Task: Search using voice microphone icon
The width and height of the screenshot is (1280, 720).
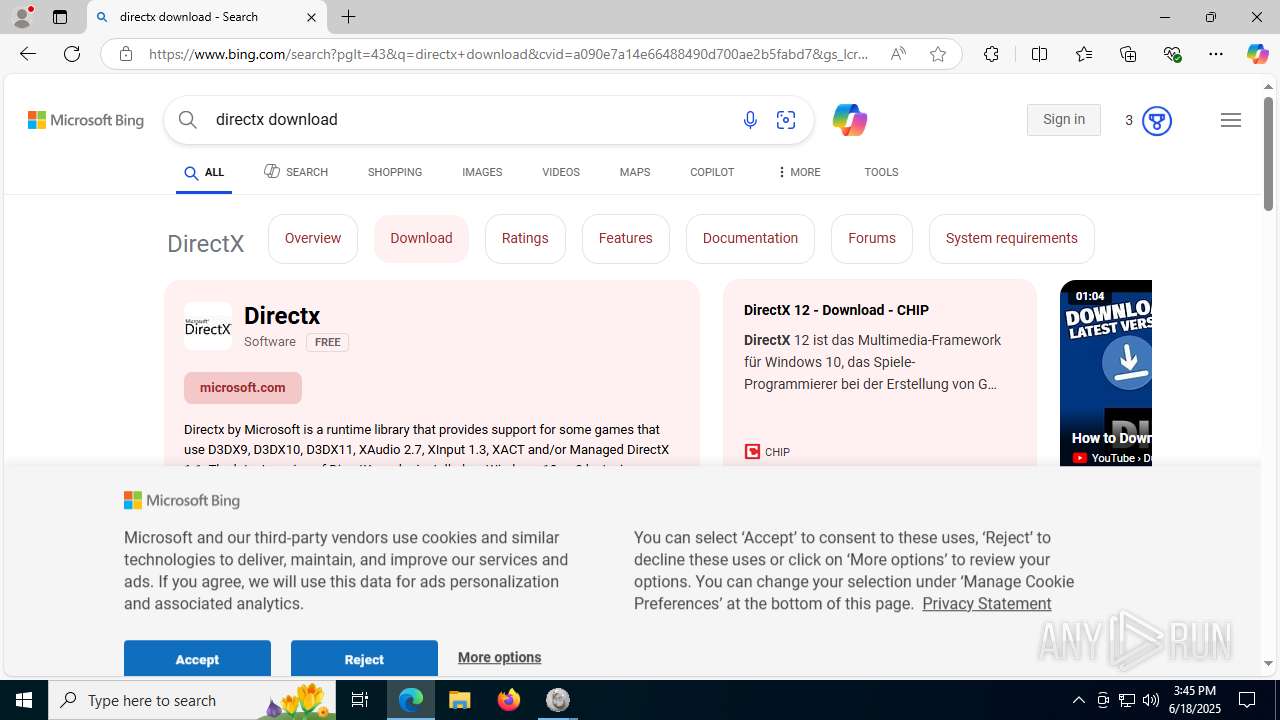Action: click(750, 120)
